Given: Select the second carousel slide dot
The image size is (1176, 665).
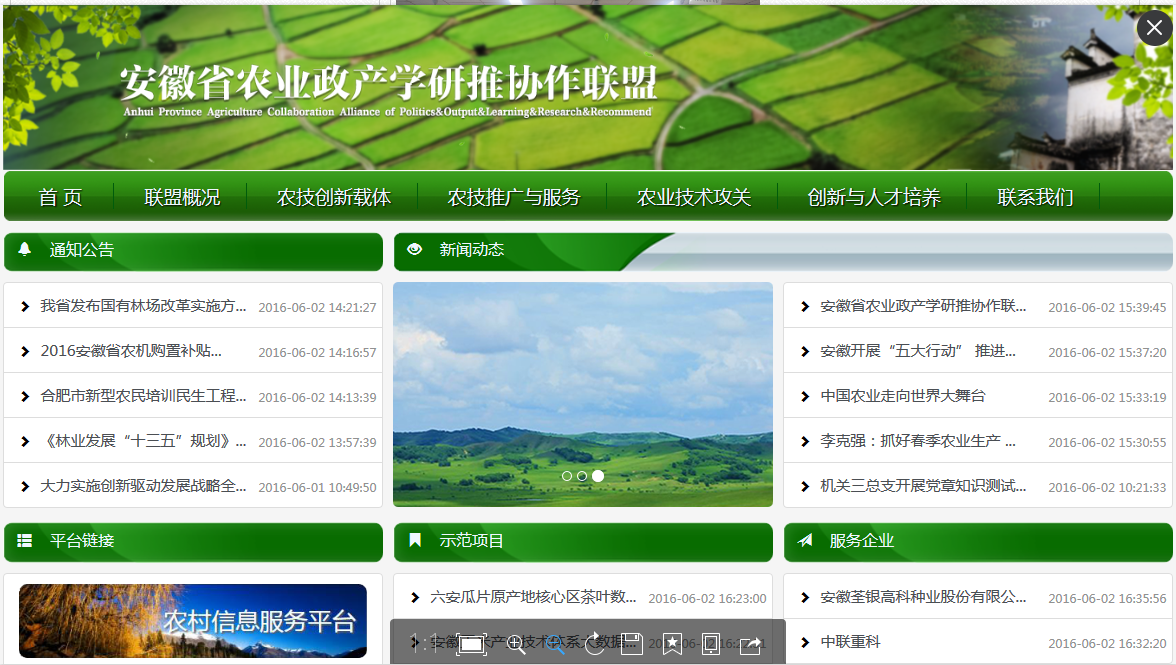Looking at the screenshot, I should [x=582, y=476].
